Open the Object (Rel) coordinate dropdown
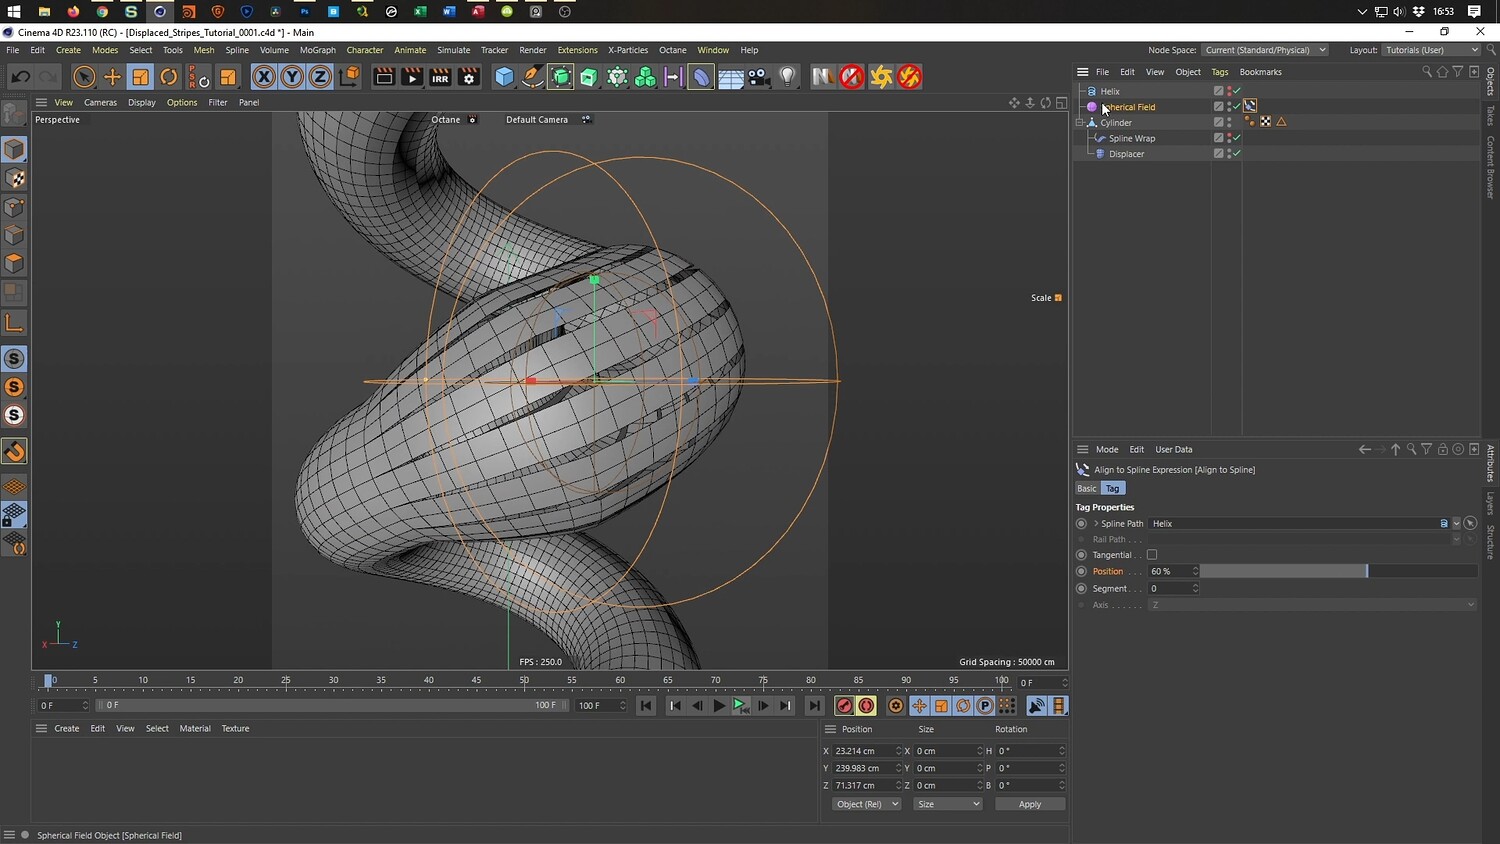This screenshot has width=1500, height=844. click(x=866, y=804)
